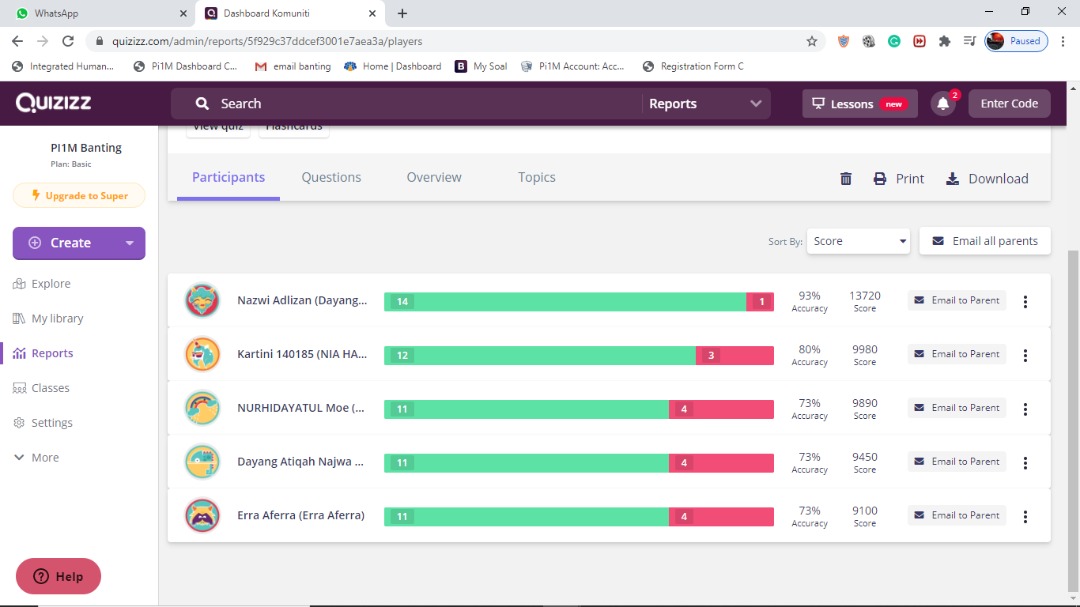Screen dimensions: 1080x607
Task: Click the trash delete report icon
Action: (846, 179)
